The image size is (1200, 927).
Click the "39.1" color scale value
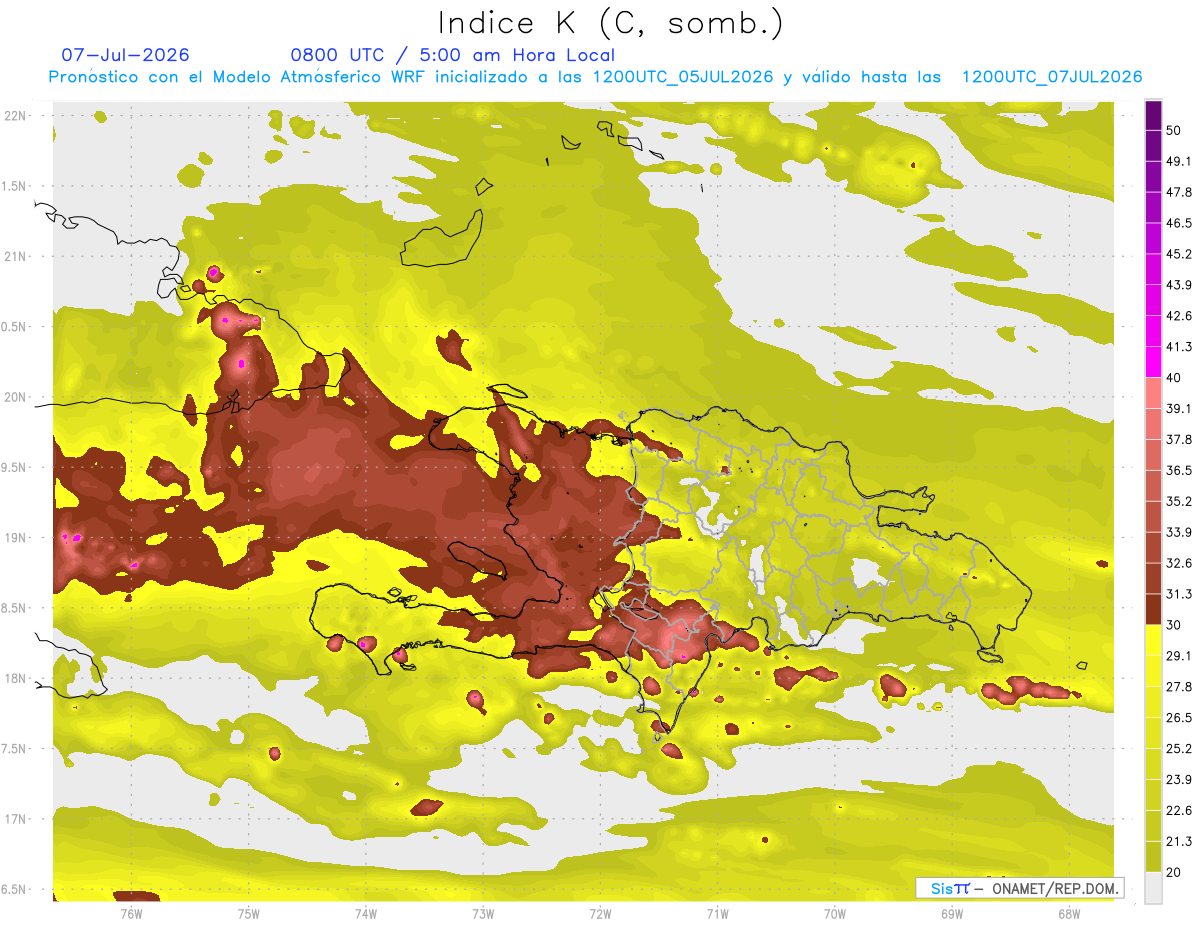[x=1179, y=408]
